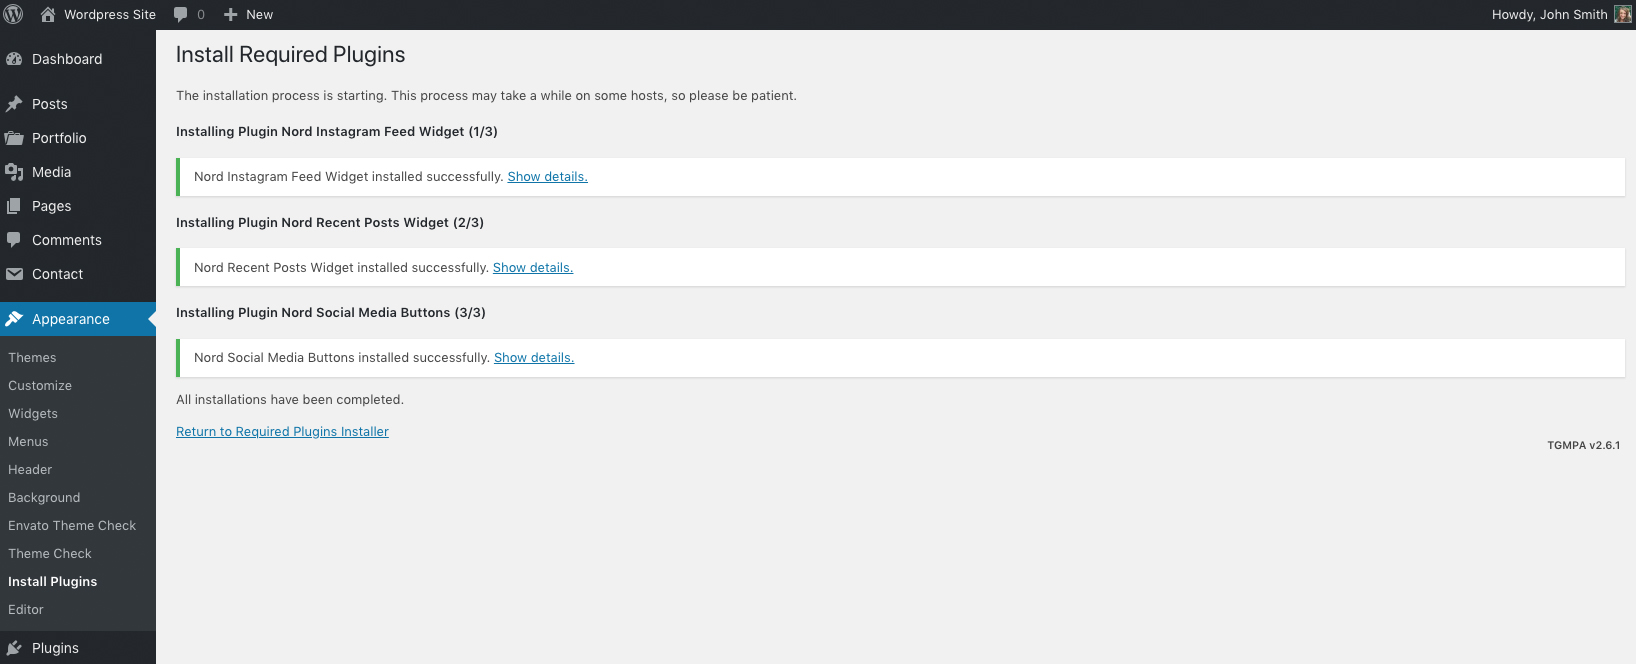Click the WordPress logo icon
Screen dimensions: 1636x664
14,14
